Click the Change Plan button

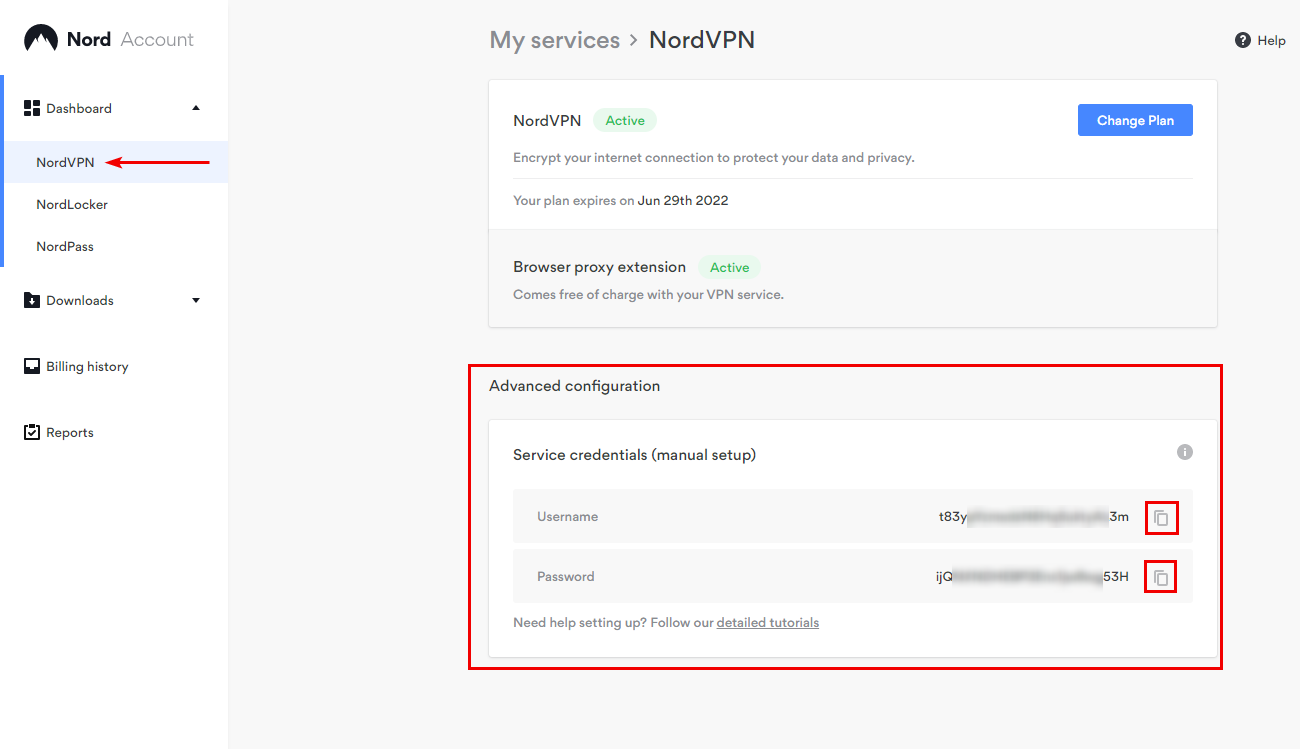pyautogui.click(x=1135, y=119)
